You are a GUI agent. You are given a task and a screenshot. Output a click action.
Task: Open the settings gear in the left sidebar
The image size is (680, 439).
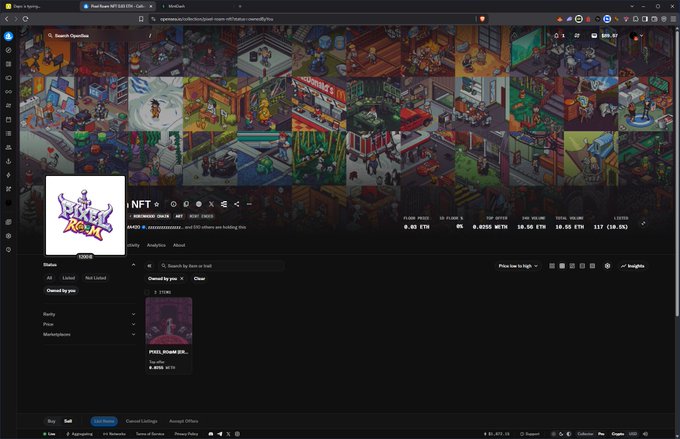(8, 236)
